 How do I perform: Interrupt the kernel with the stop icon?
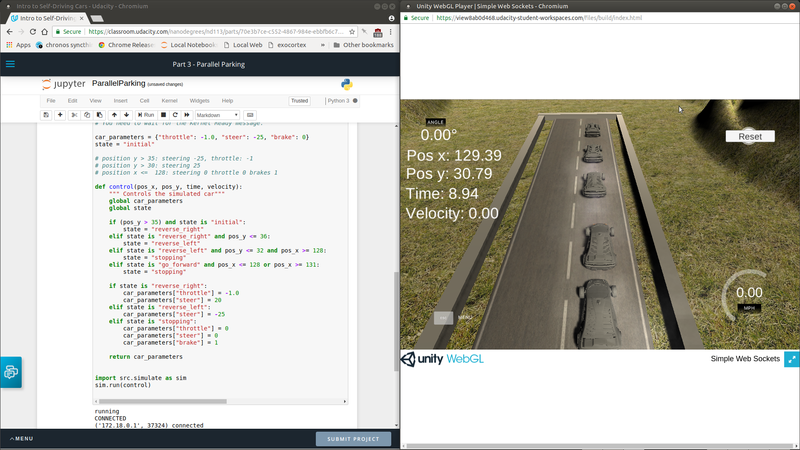click(x=163, y=115)
